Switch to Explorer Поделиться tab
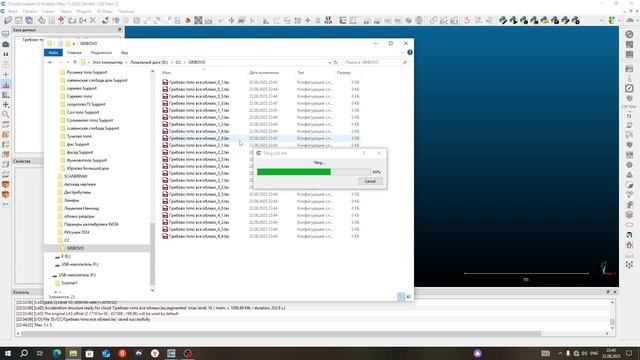The image size is (640, 360). tap(101, 53)
